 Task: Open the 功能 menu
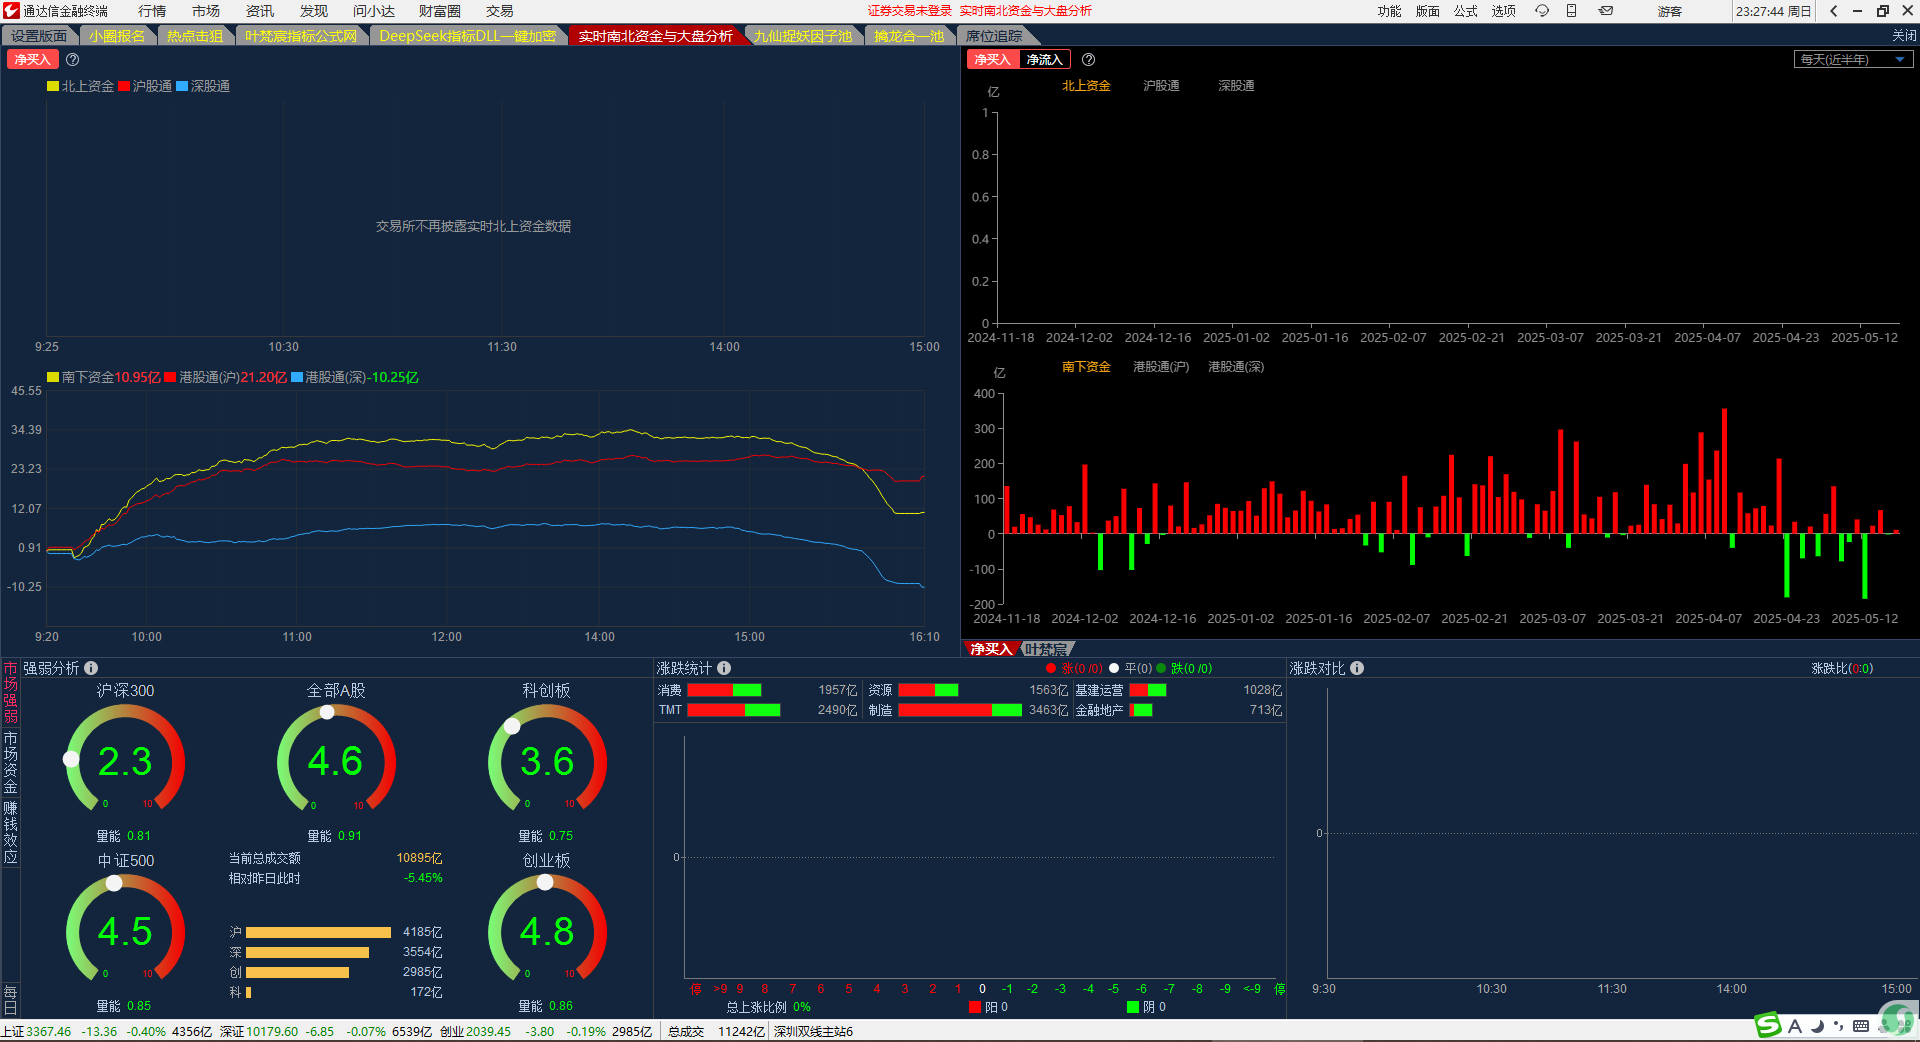coord(1389,11)
